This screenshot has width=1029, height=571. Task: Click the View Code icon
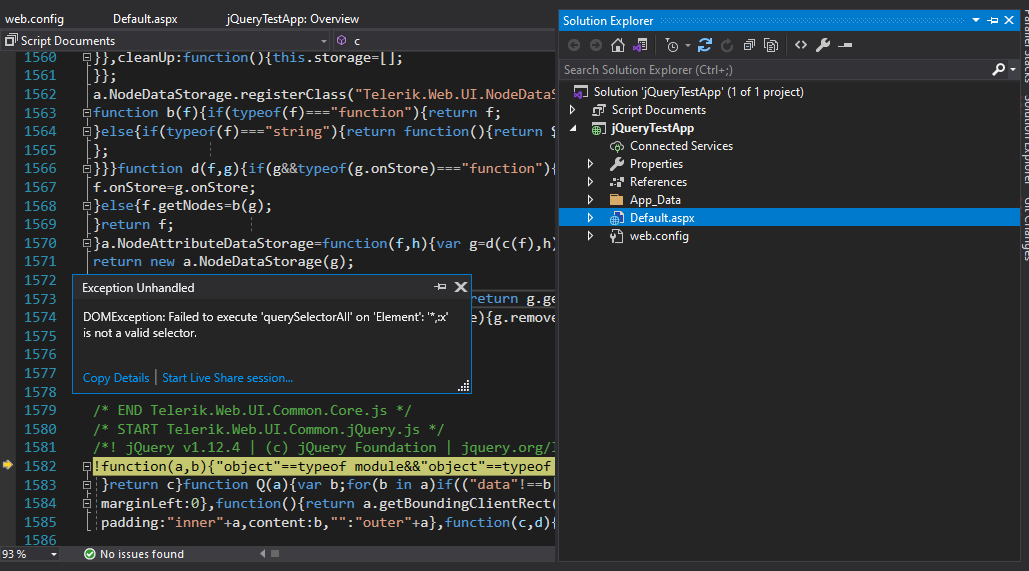(801, 45)
